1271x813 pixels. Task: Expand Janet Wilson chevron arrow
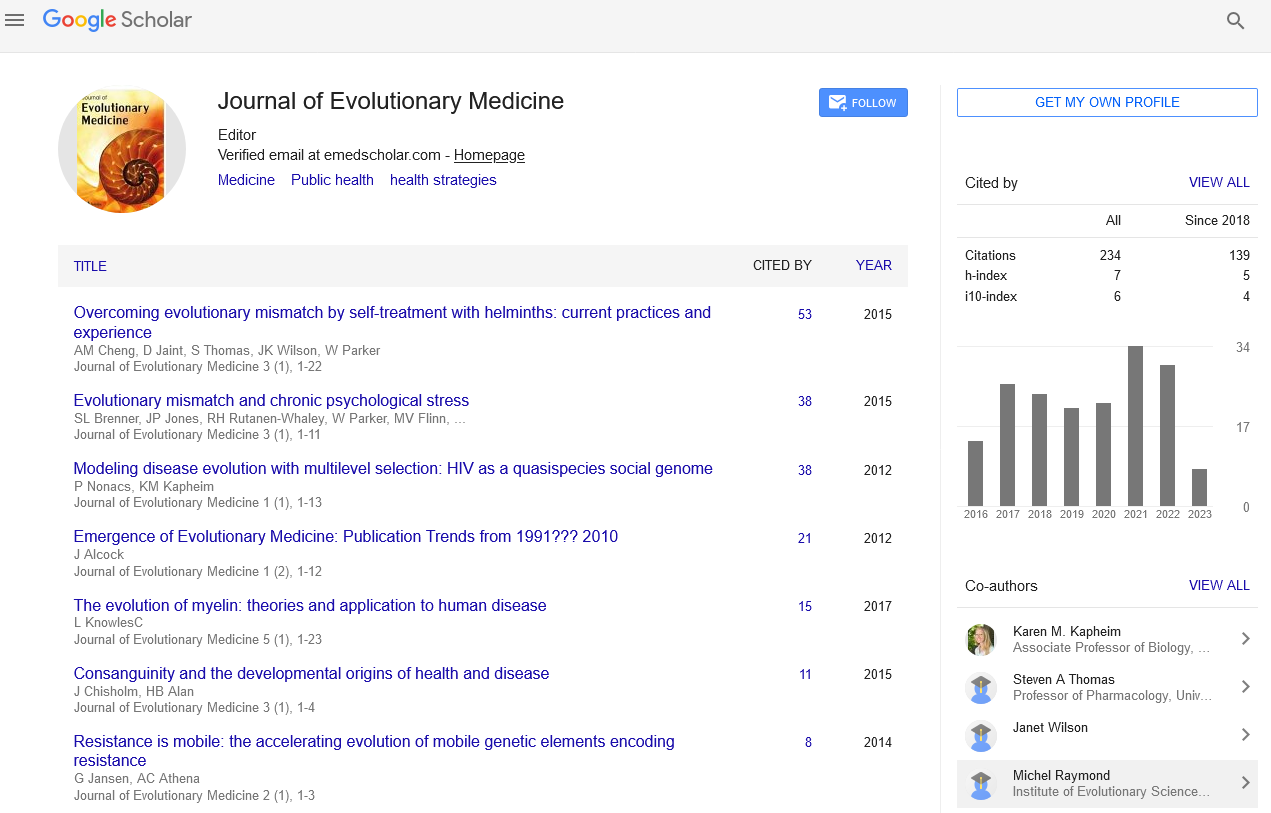pyautogui.click(x=1245, y=735)
